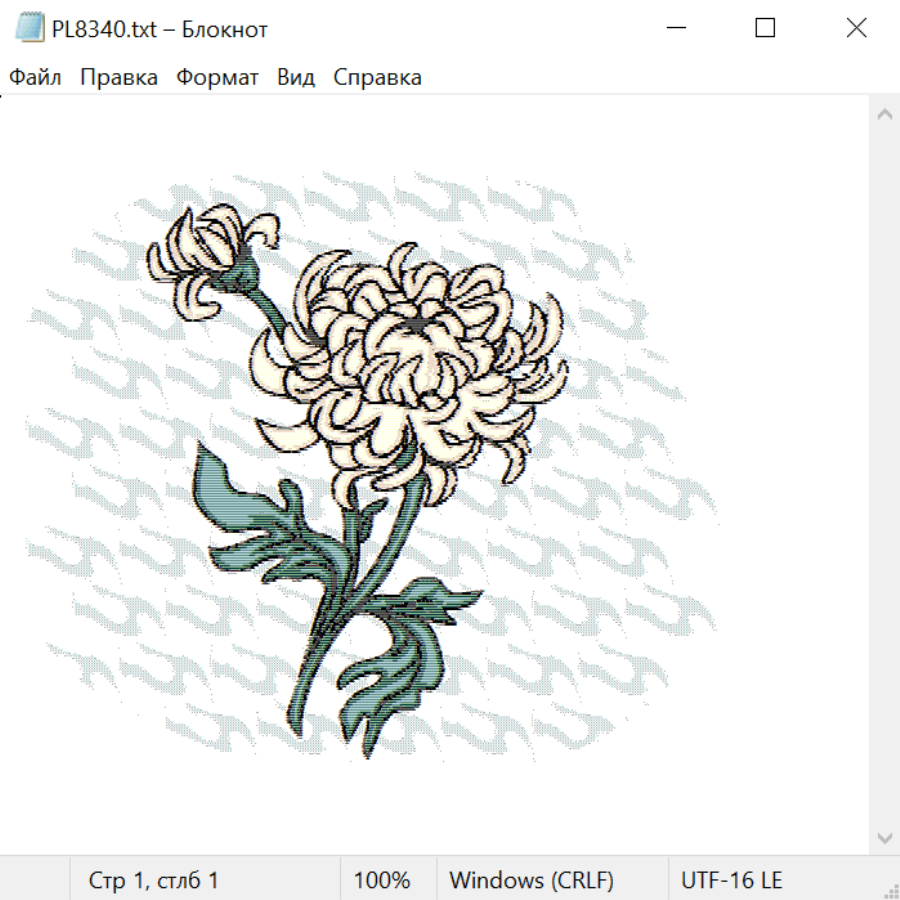
Task: Open the Вид menu
Action: [296, 77]
